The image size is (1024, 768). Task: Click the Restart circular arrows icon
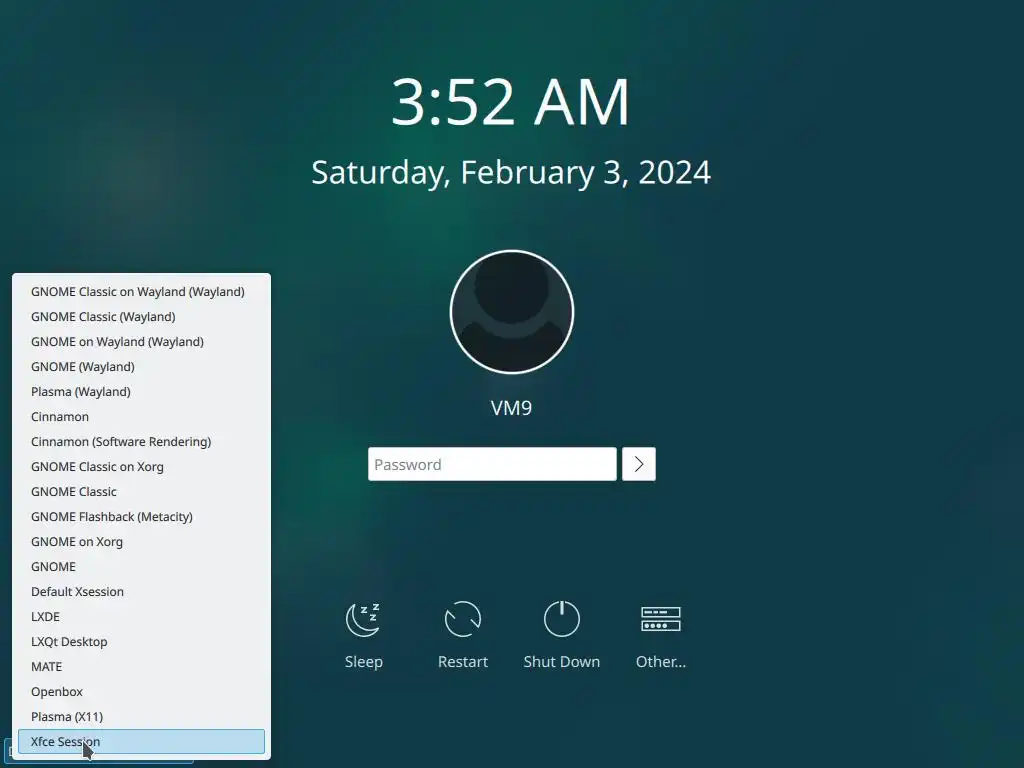[462, 619]
